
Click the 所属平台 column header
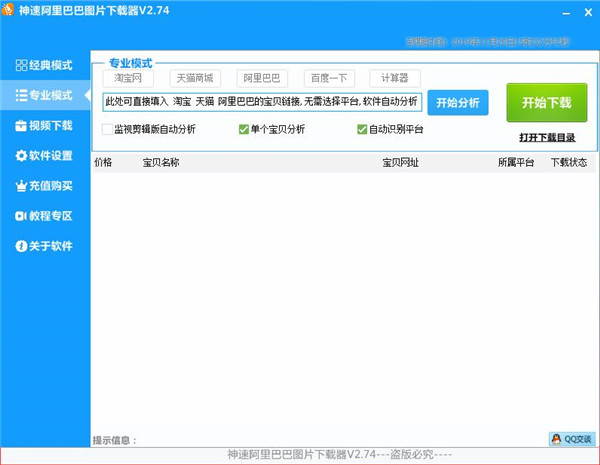[x=516, y=162]
